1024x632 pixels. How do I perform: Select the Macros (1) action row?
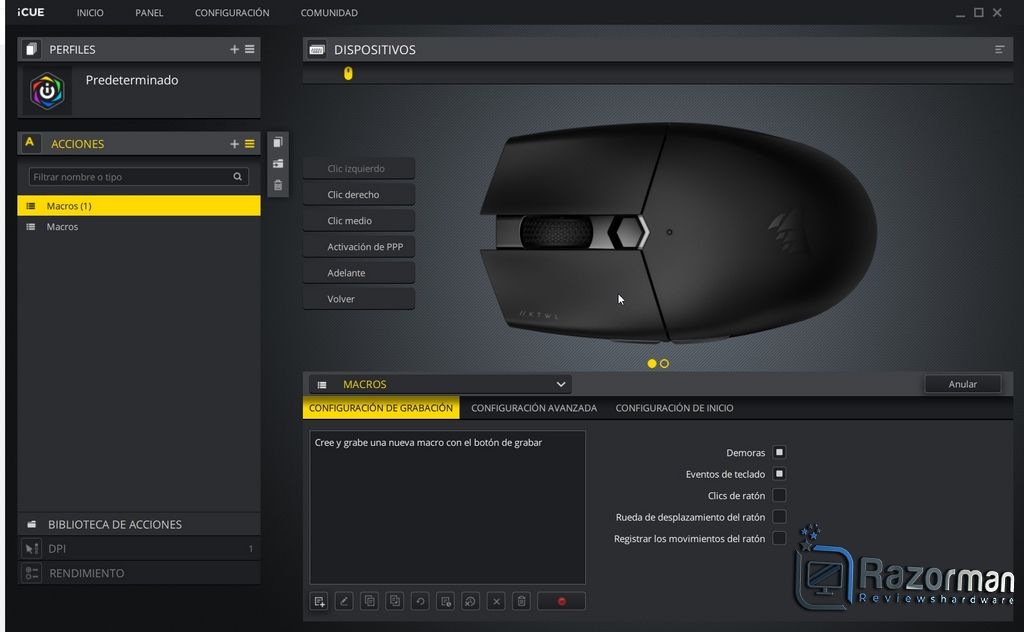coord(139,206)
